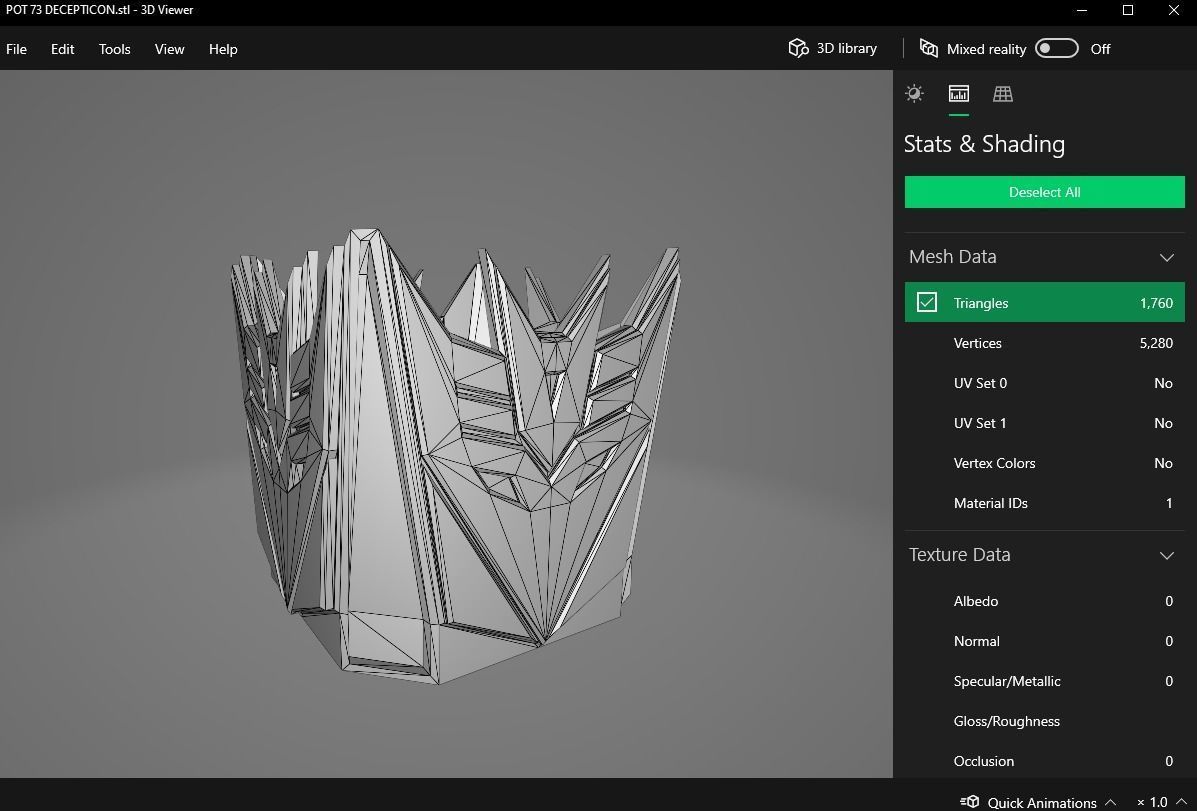Select the Stats & Shading tab icon
Screen dimensions: 1197x811
tap(959, 93)
